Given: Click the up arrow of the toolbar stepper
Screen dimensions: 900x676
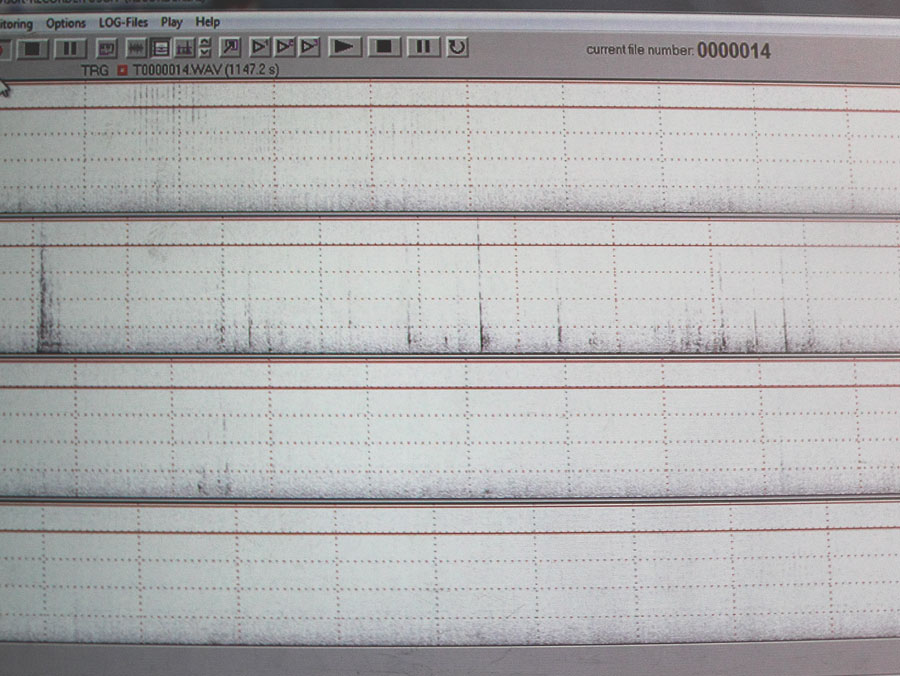Looking at the screenshot, I should click(205, 42).
